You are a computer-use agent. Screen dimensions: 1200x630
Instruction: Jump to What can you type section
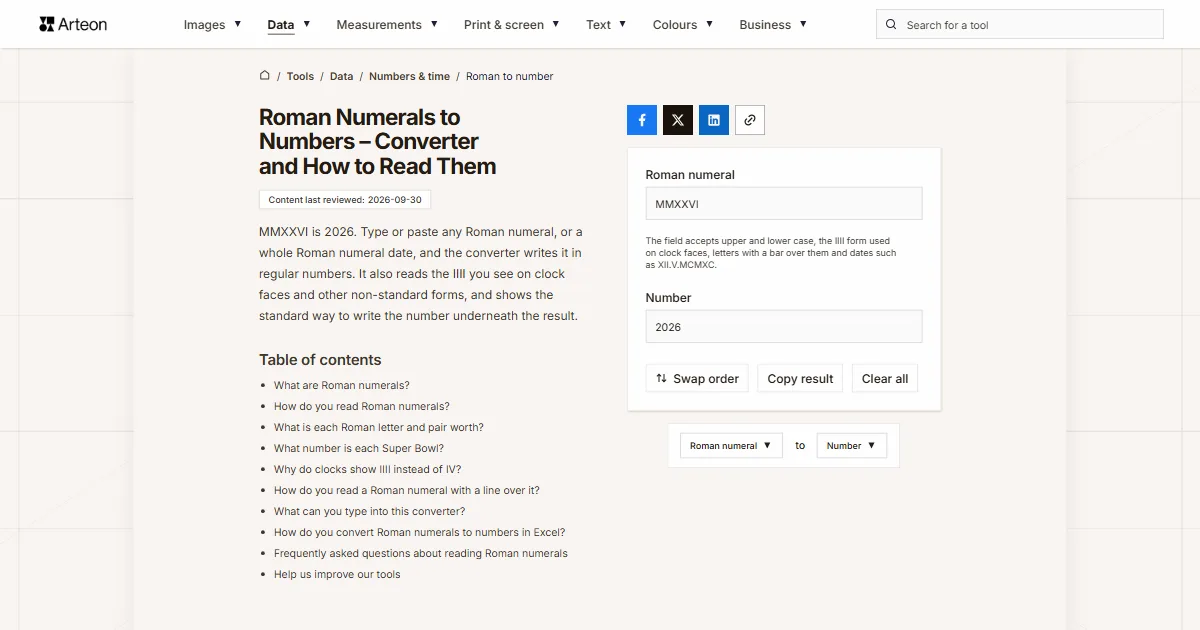(x=370, y=511)
